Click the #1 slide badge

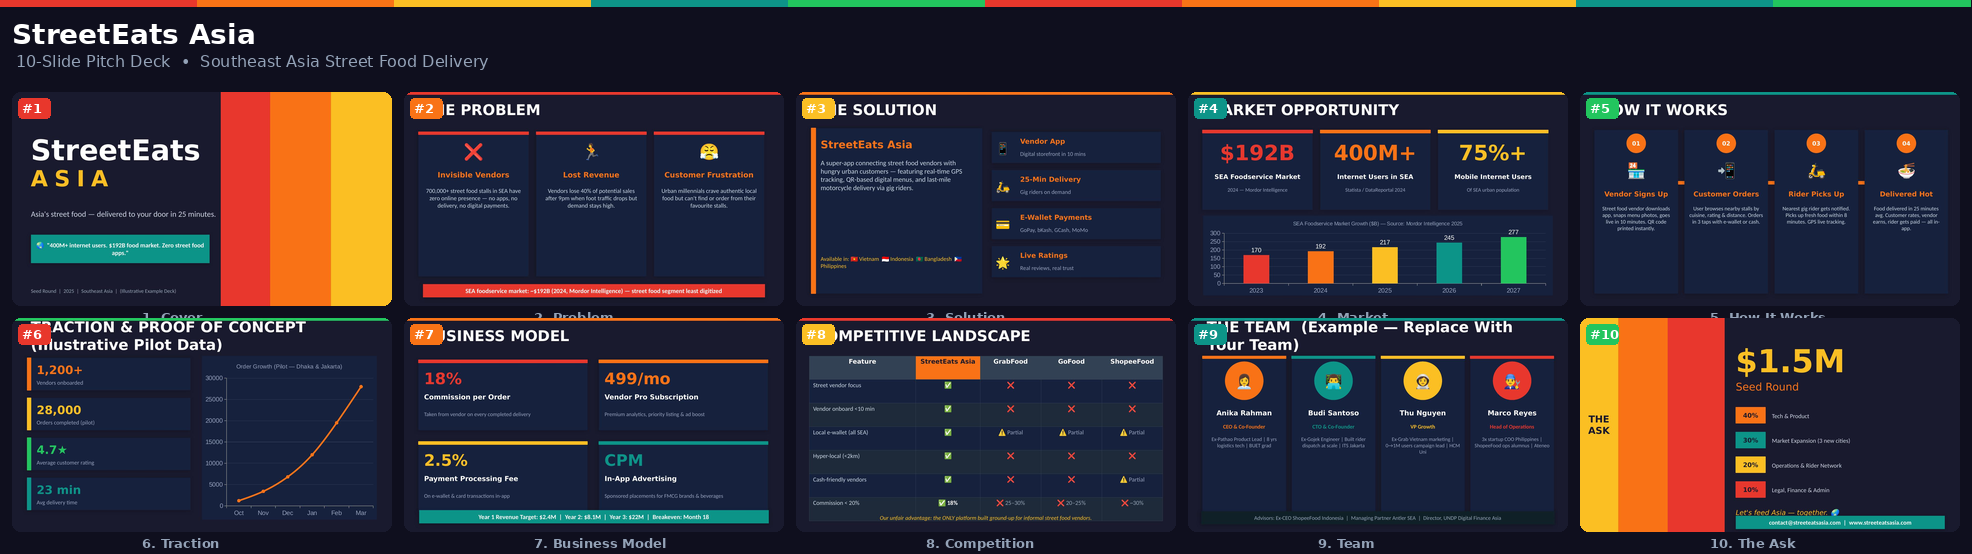pyautogui.click(x=33, y=108)
